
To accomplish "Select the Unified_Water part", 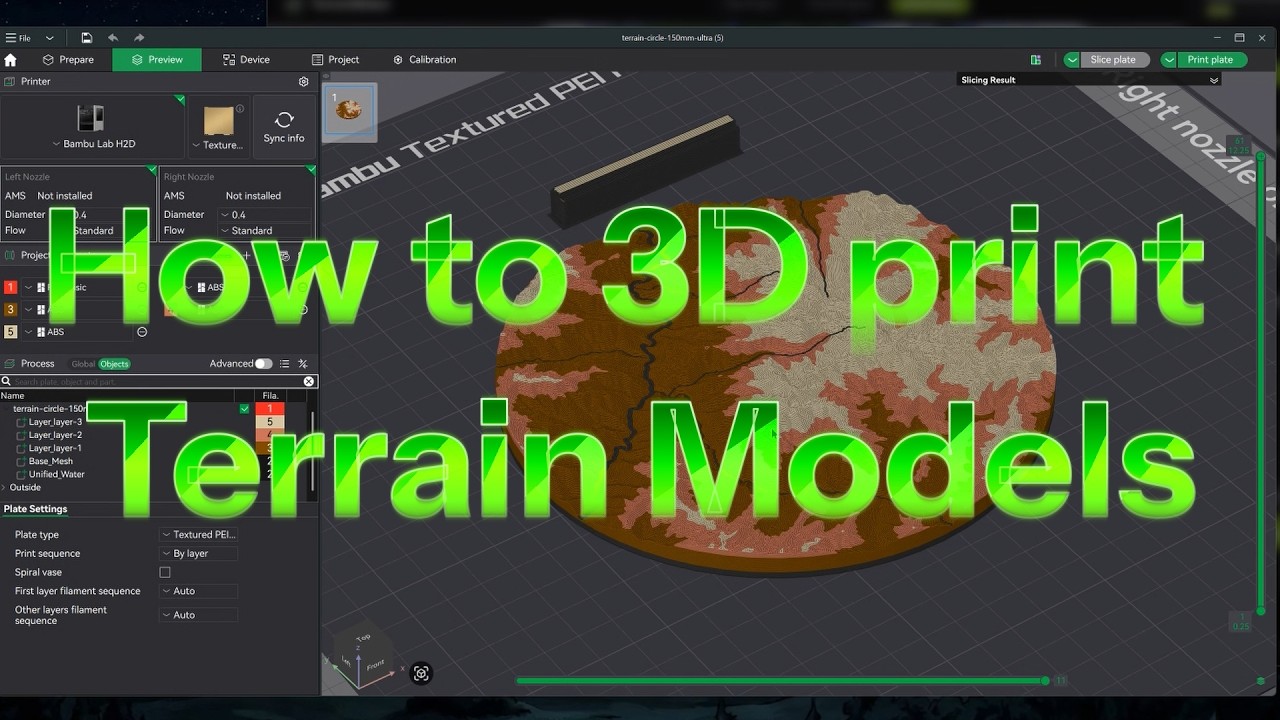I will point(57,474).
